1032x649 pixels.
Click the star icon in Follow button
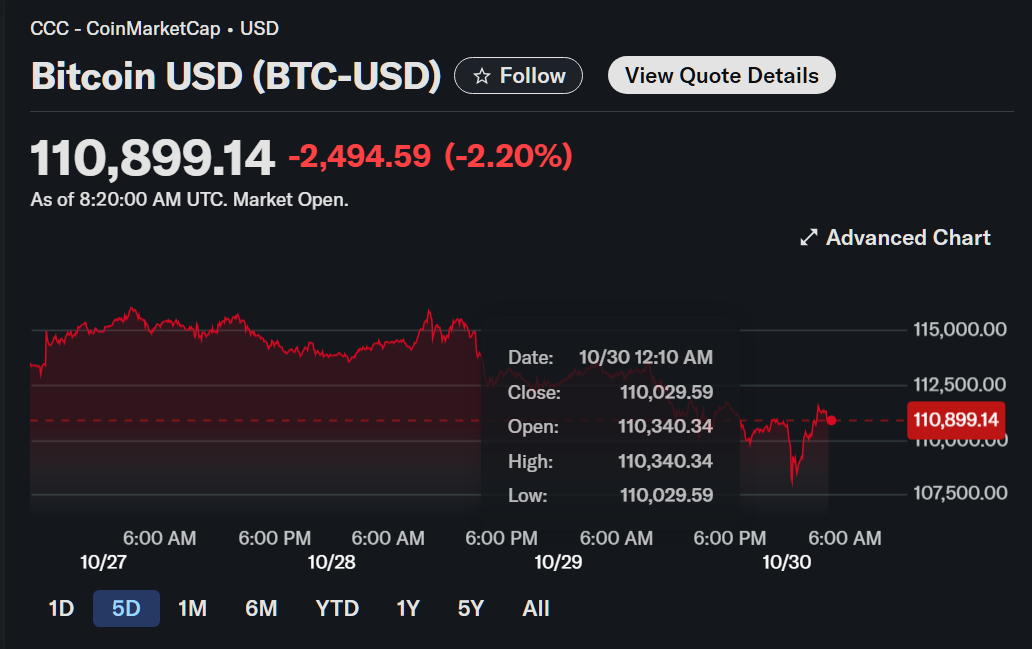[x=481, y=76]
